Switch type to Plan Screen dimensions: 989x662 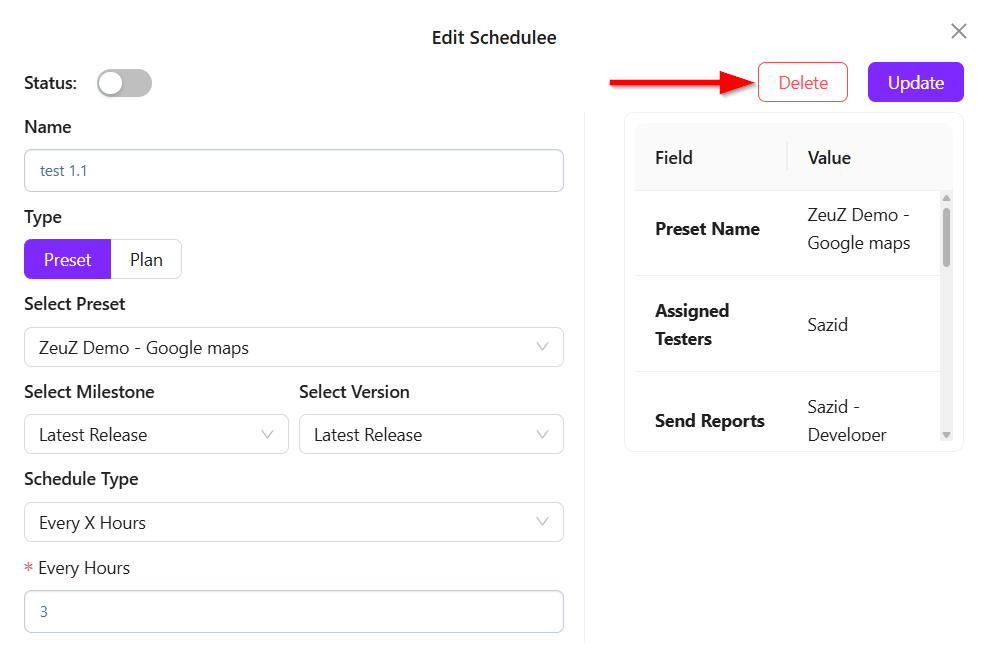[x=146, y=260]
